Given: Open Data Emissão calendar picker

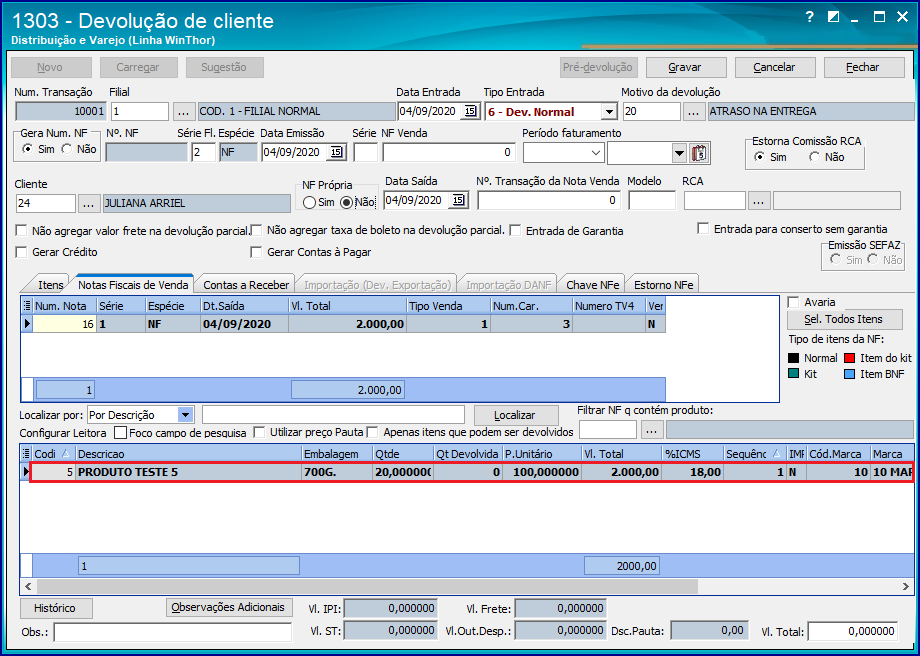Looking at the screenshot, I should pos(336,152).
